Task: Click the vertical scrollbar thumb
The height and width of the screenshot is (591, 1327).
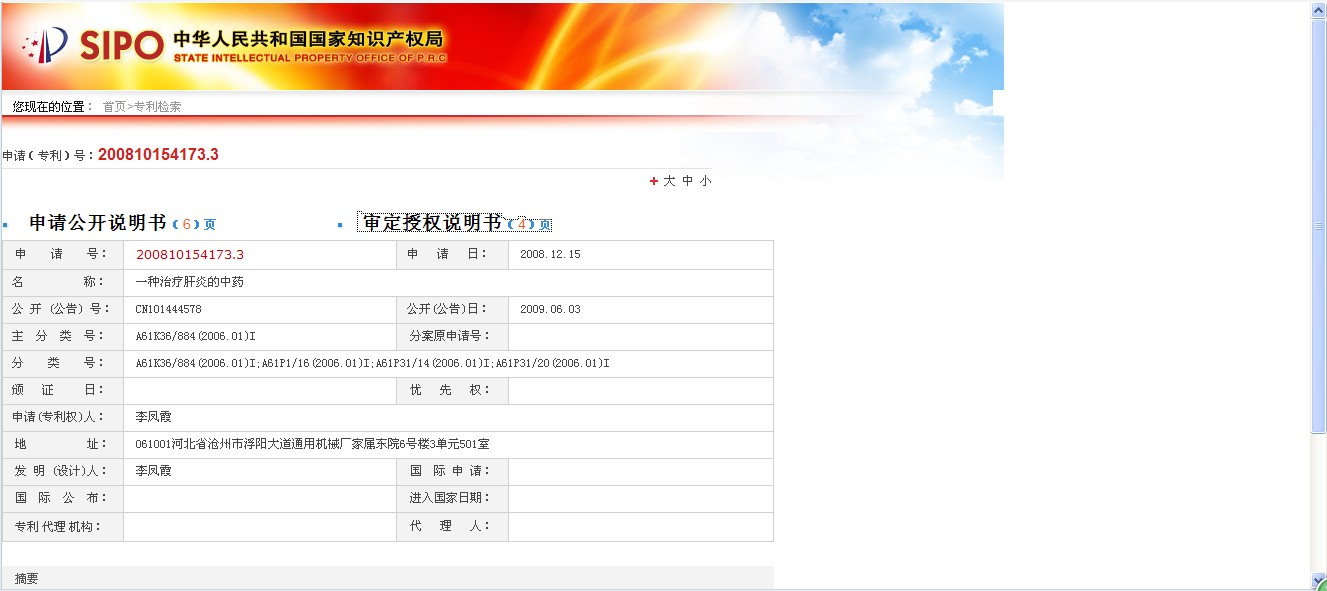Action: pos(1319,225)
